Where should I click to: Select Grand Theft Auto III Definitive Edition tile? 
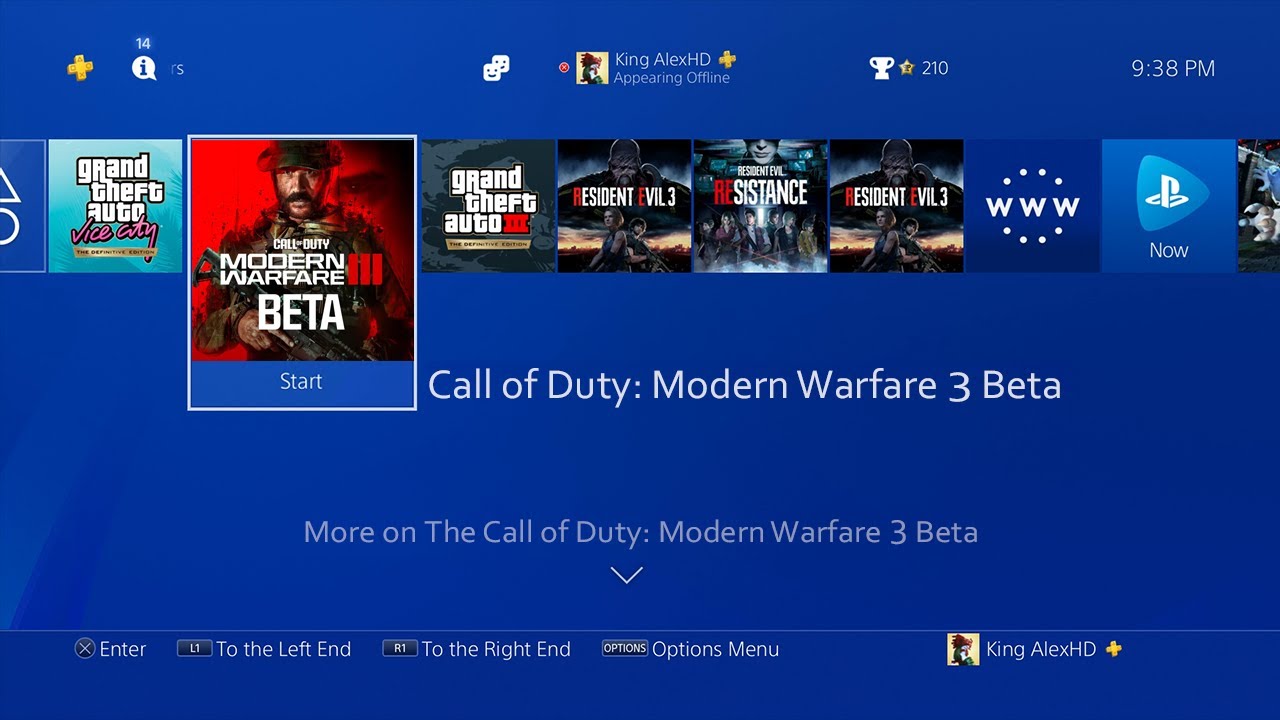click(x=488, y=206)
